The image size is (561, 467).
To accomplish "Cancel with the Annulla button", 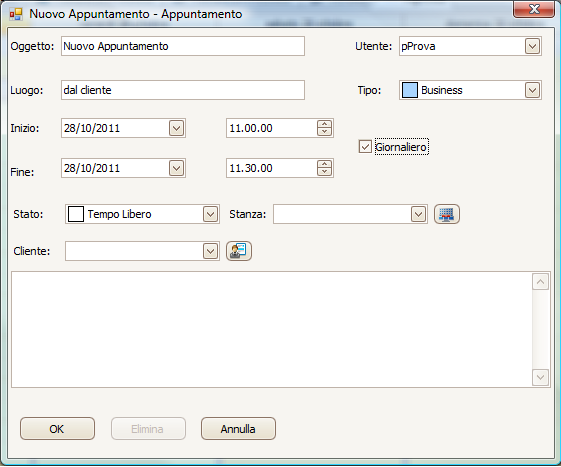I will (x=238, y=428).
